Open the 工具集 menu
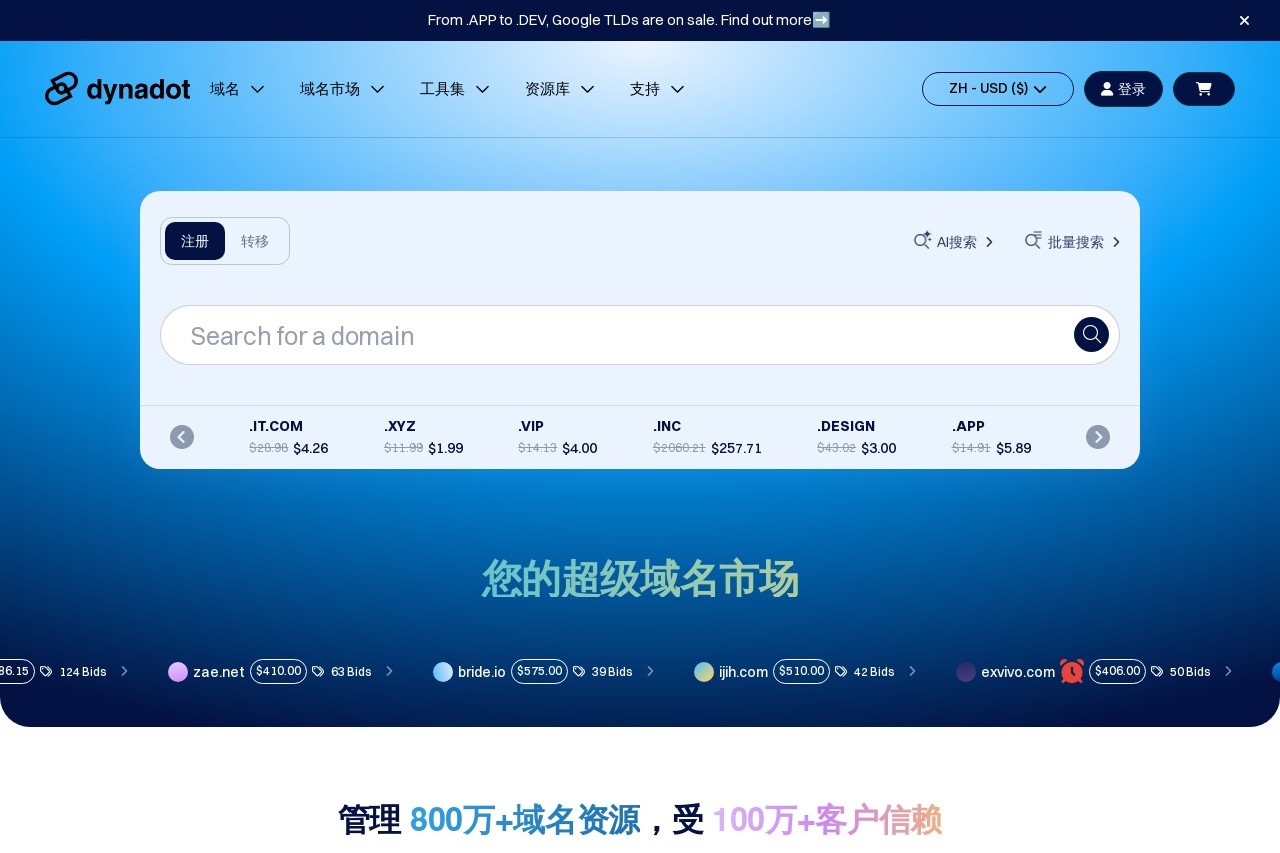The image size is (1280, 853). 454,89
